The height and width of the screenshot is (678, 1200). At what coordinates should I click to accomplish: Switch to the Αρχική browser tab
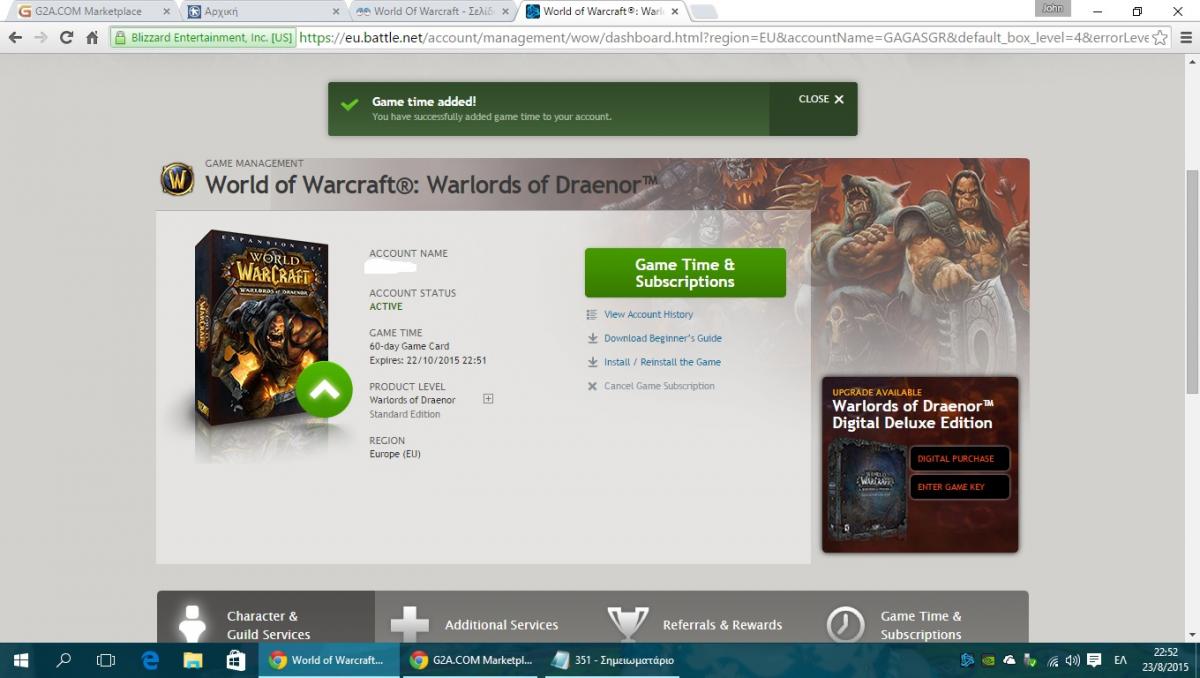260,12
